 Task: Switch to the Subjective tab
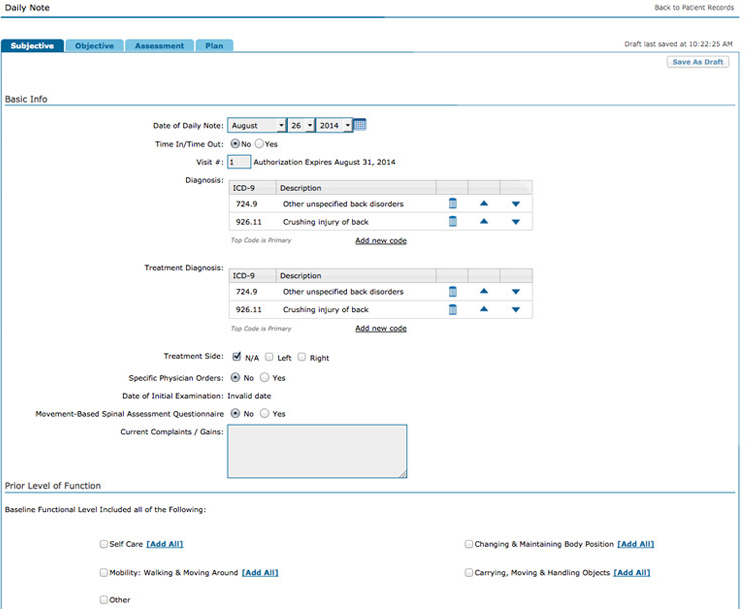pos(32,46)
